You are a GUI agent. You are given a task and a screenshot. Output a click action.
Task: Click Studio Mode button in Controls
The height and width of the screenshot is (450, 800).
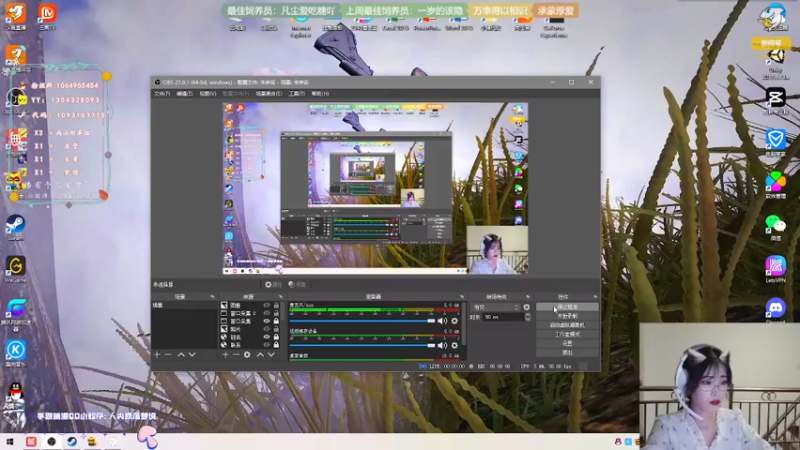coord(567,334)
